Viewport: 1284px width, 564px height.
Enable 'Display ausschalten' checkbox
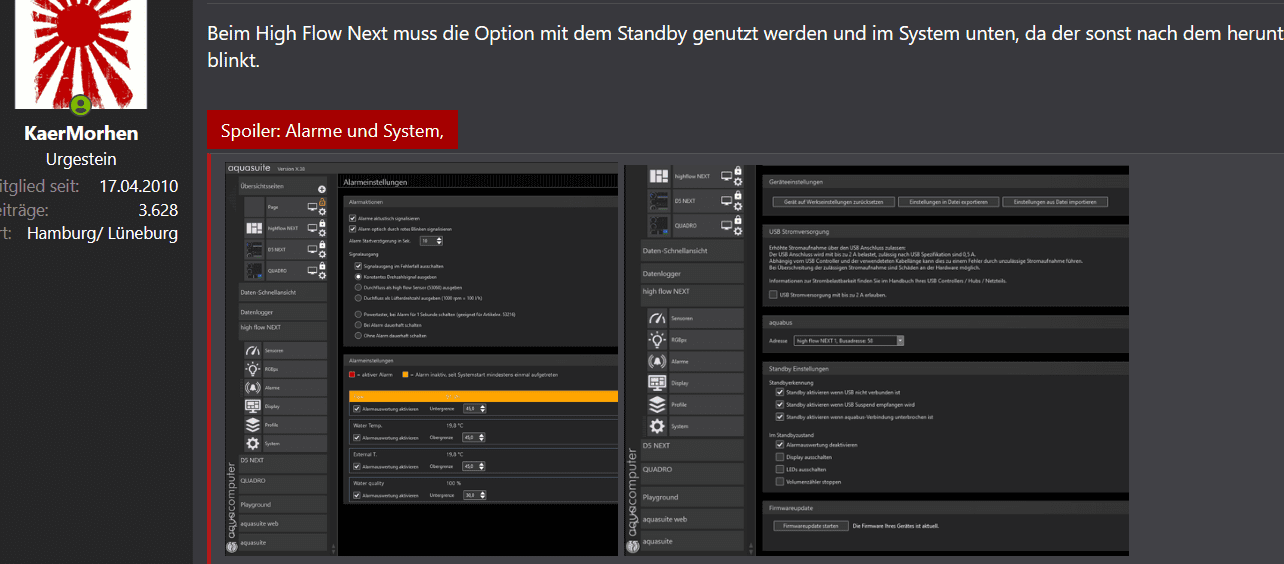[780, 457]
